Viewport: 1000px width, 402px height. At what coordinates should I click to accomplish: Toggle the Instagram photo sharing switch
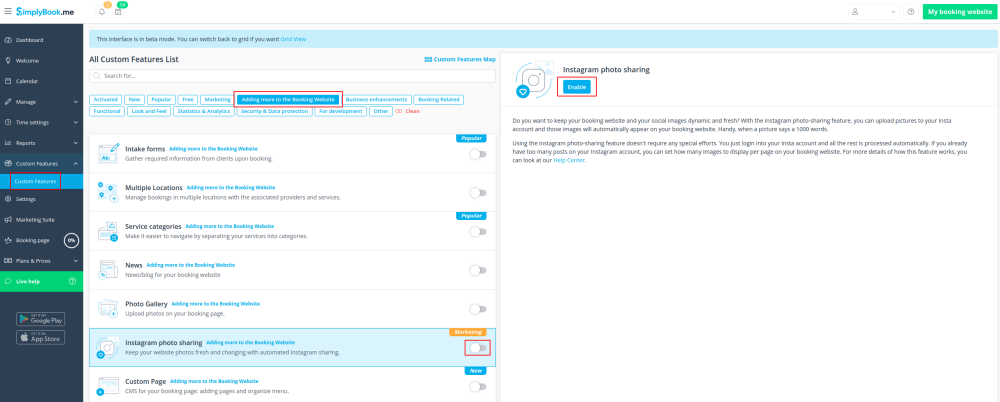click(x=478, y=348)
